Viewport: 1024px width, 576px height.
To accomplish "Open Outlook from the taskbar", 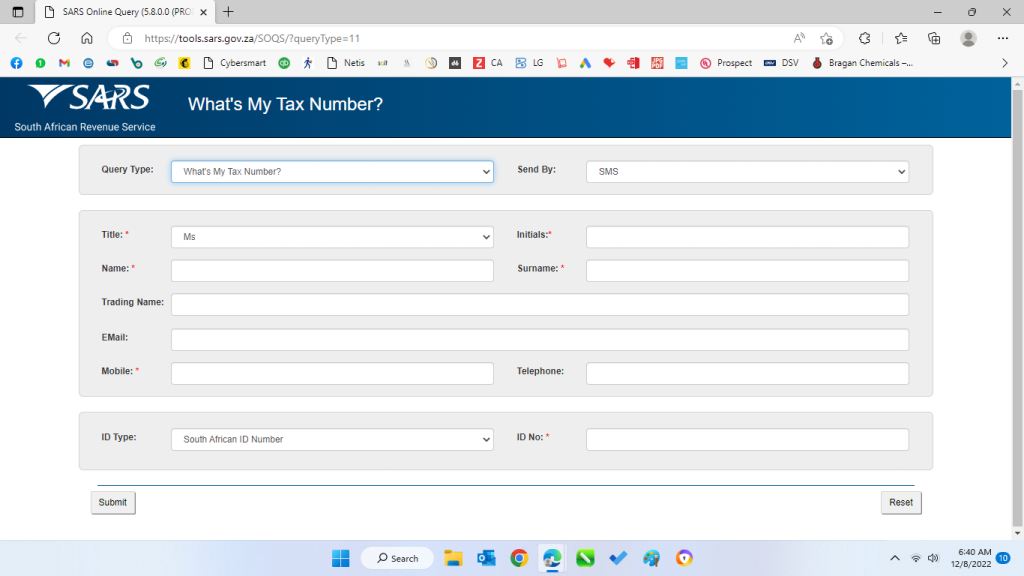I will click(x=486, y=558).
